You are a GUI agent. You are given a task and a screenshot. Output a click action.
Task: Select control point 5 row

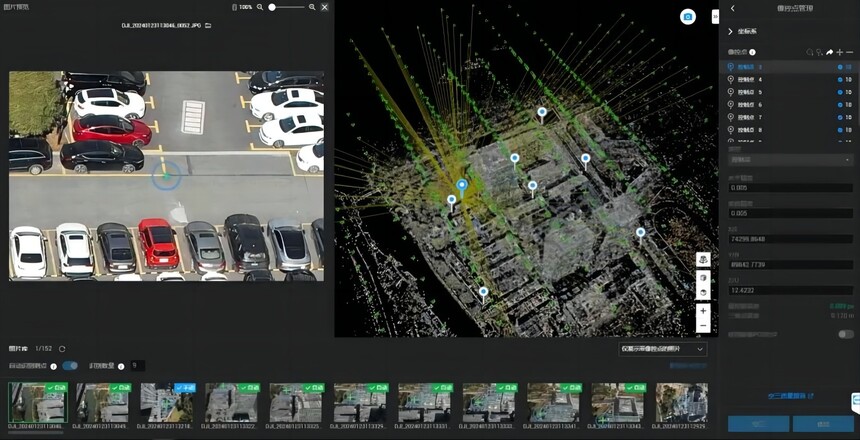tap(789, 92)
